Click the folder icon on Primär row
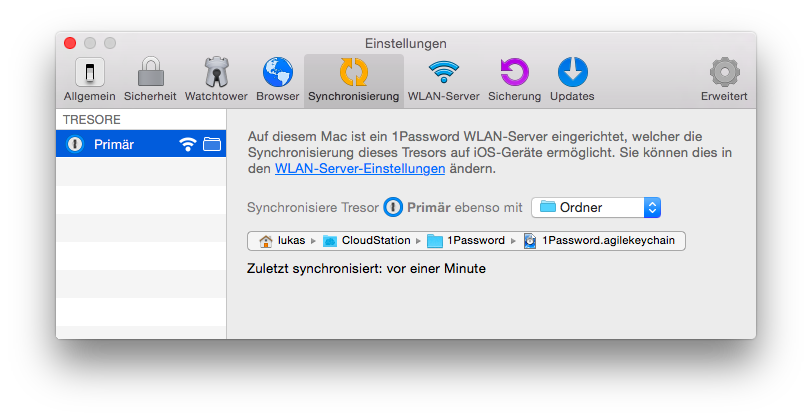This screenshot has width=812, height=419. [x=212, y=144]
